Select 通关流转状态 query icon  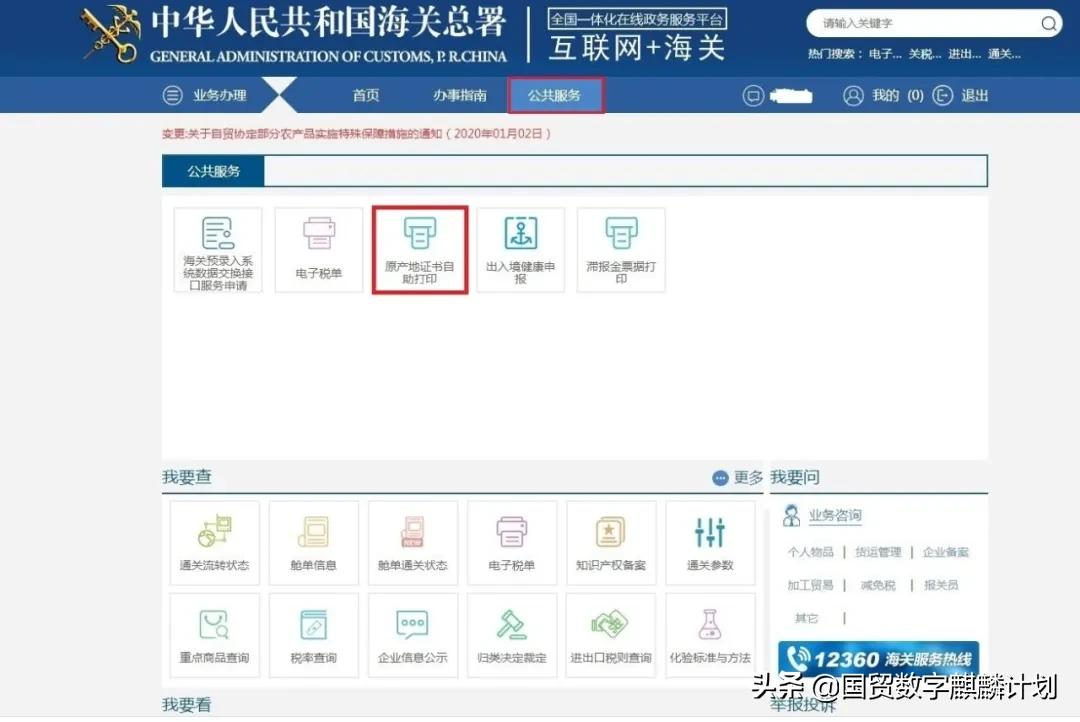coord(214,541)
